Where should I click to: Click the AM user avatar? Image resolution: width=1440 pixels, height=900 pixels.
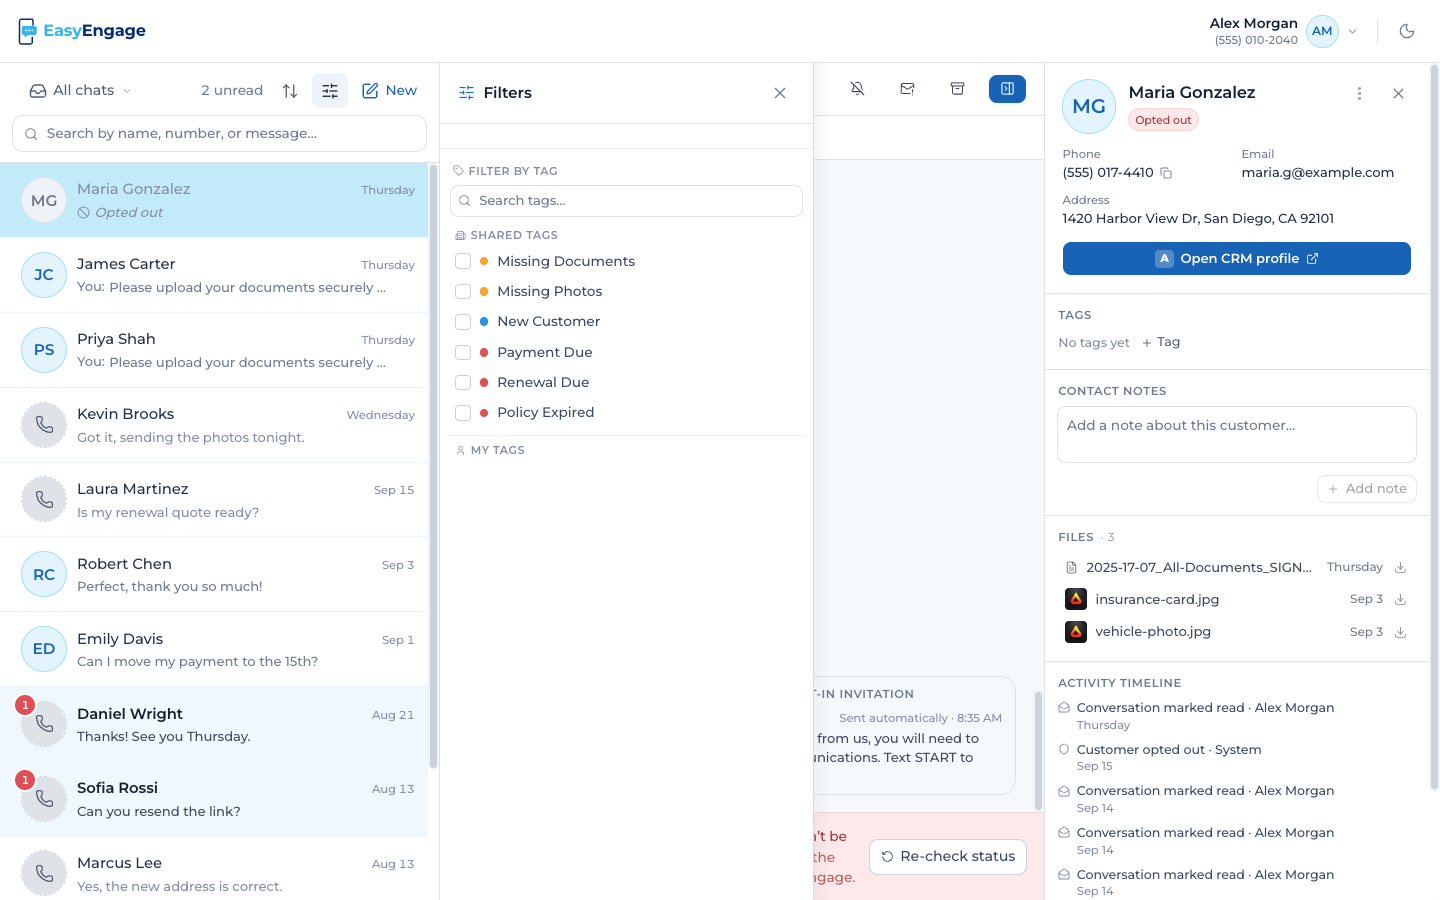[x=1322, y=31]
